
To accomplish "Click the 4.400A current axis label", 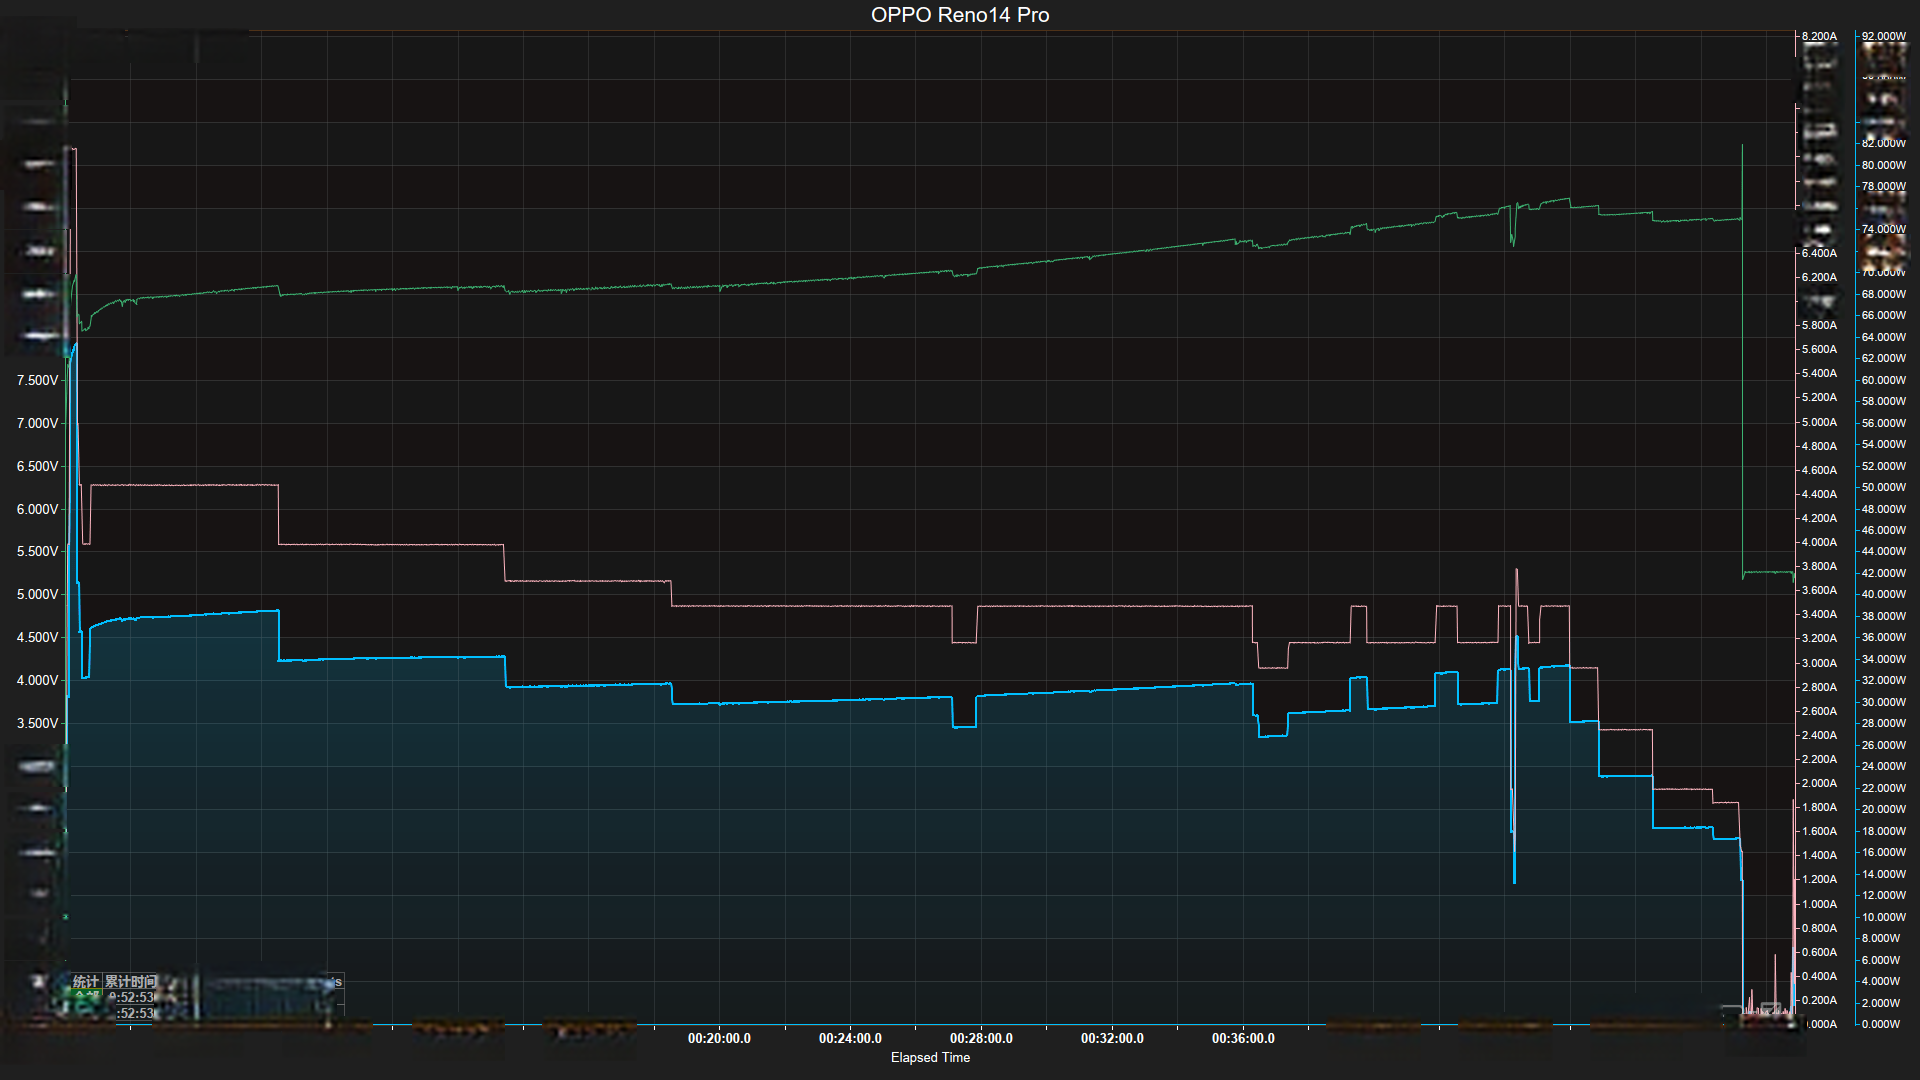I will [1819, 494].
